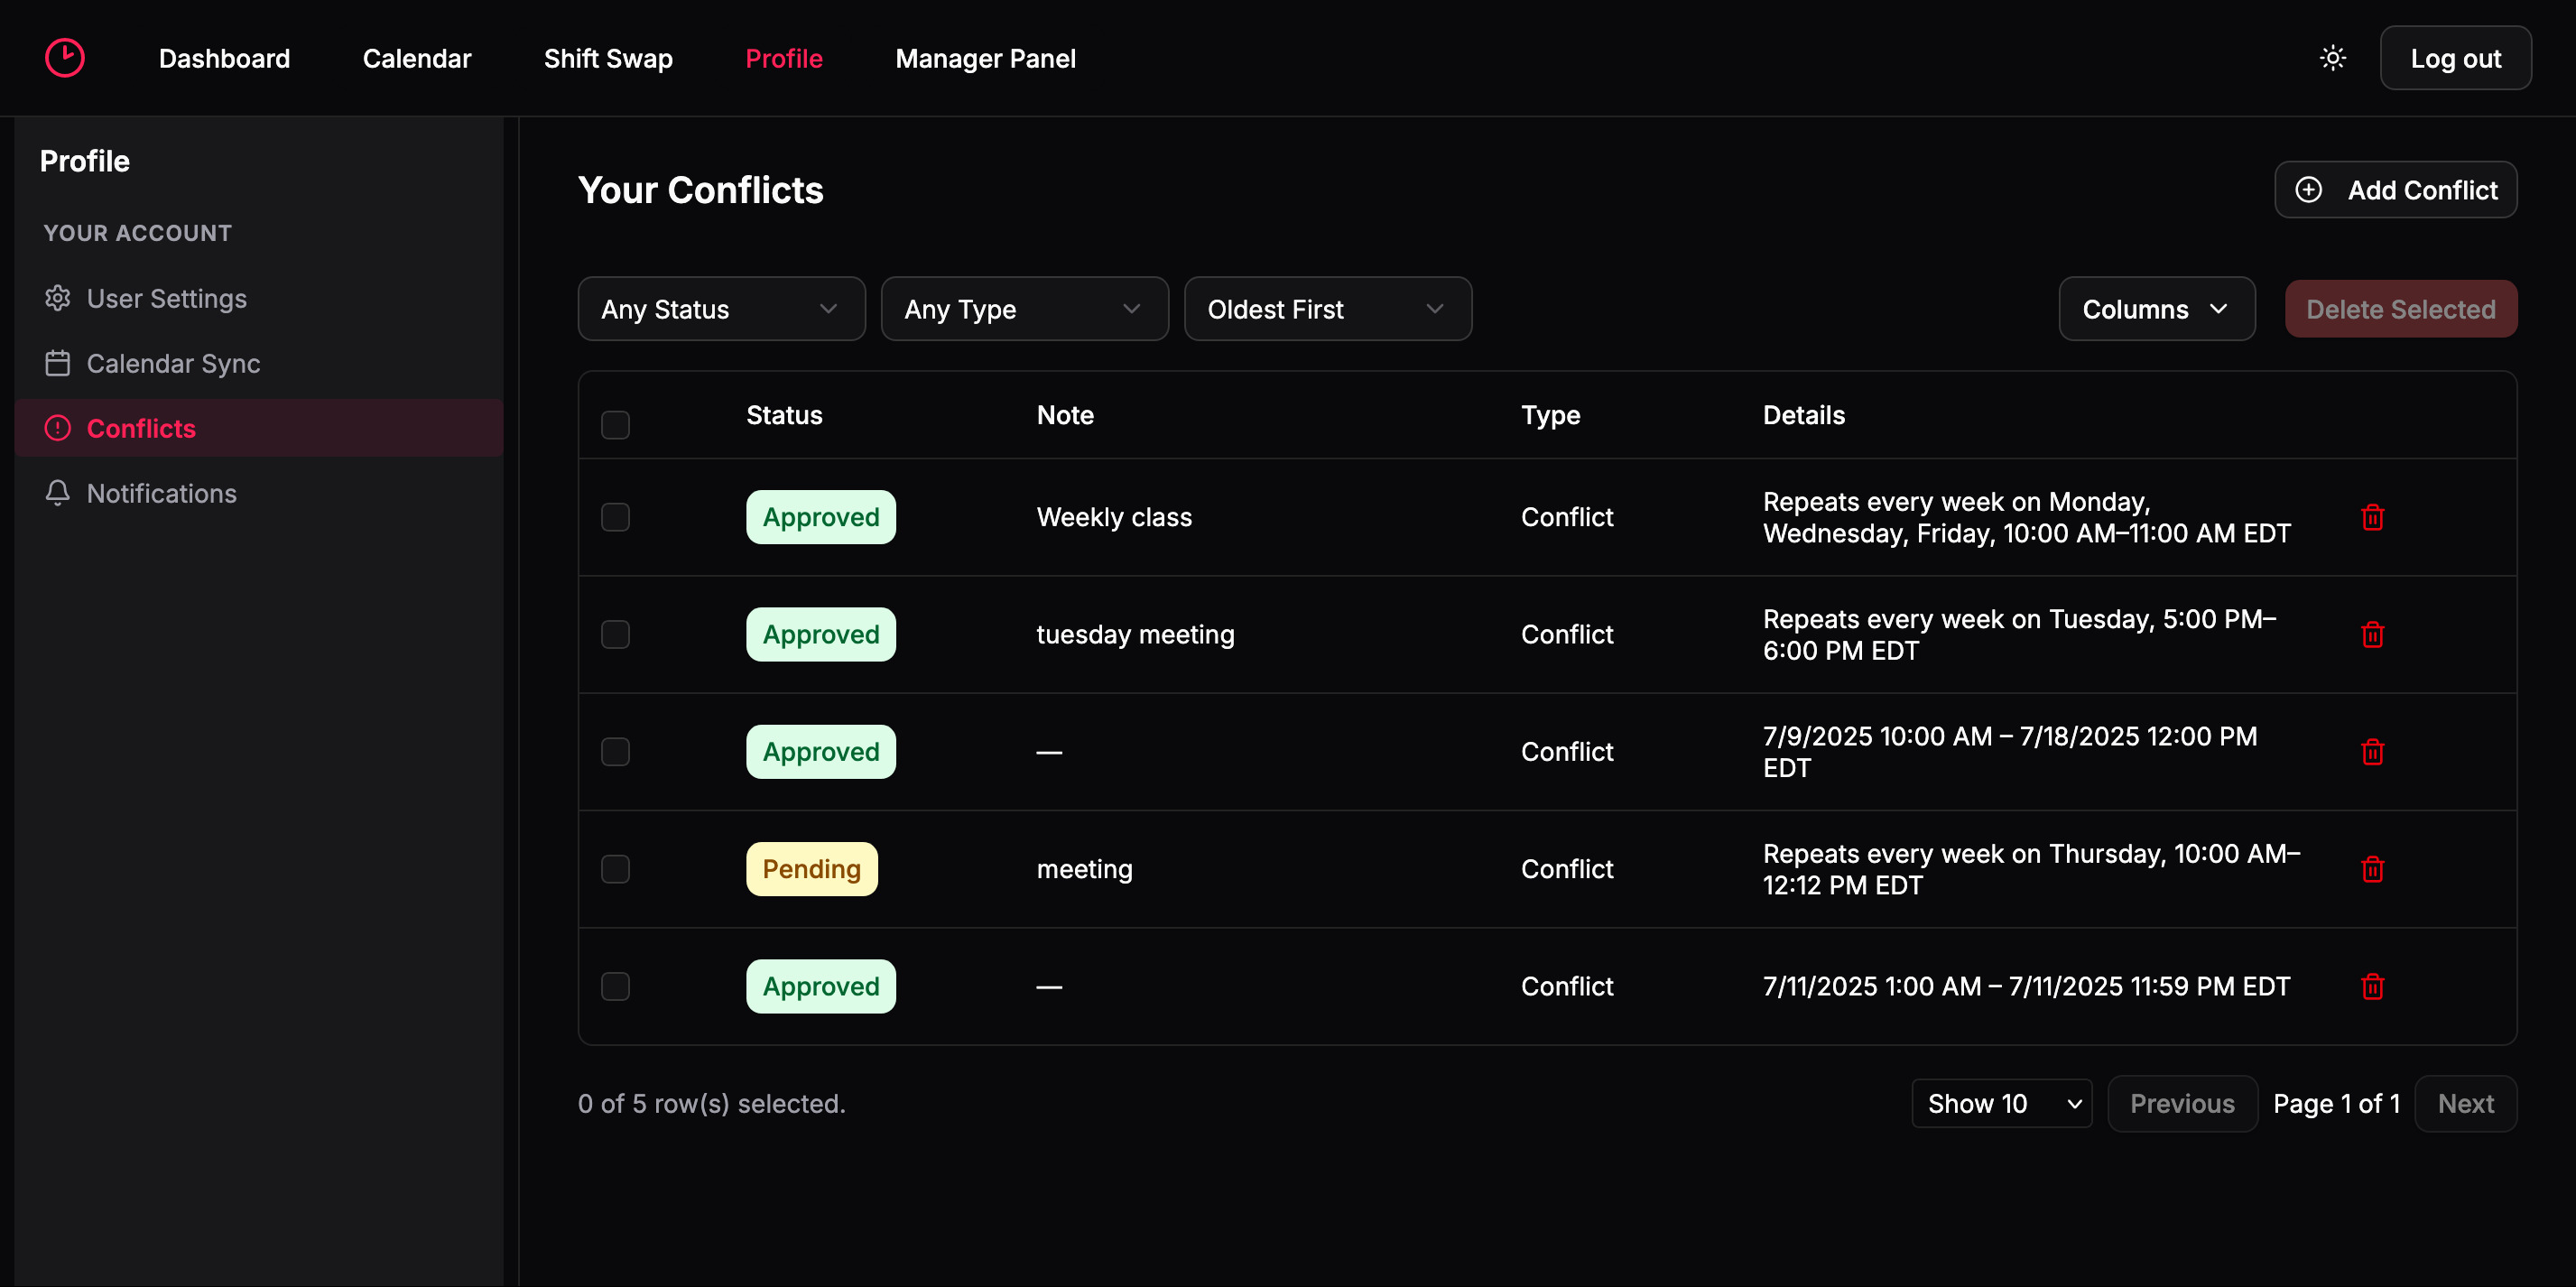Viewport: 2576px width, 1287px height.
Task: Tick the checkbox for Pending meeting row
Action: click(x=615, y=869)
